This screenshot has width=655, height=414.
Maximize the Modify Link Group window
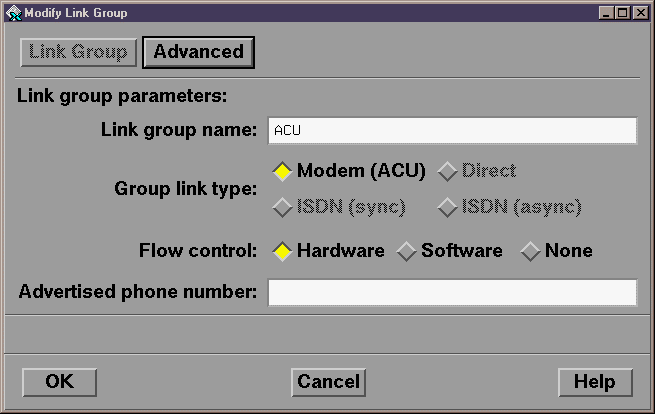(x=622, y=13)
